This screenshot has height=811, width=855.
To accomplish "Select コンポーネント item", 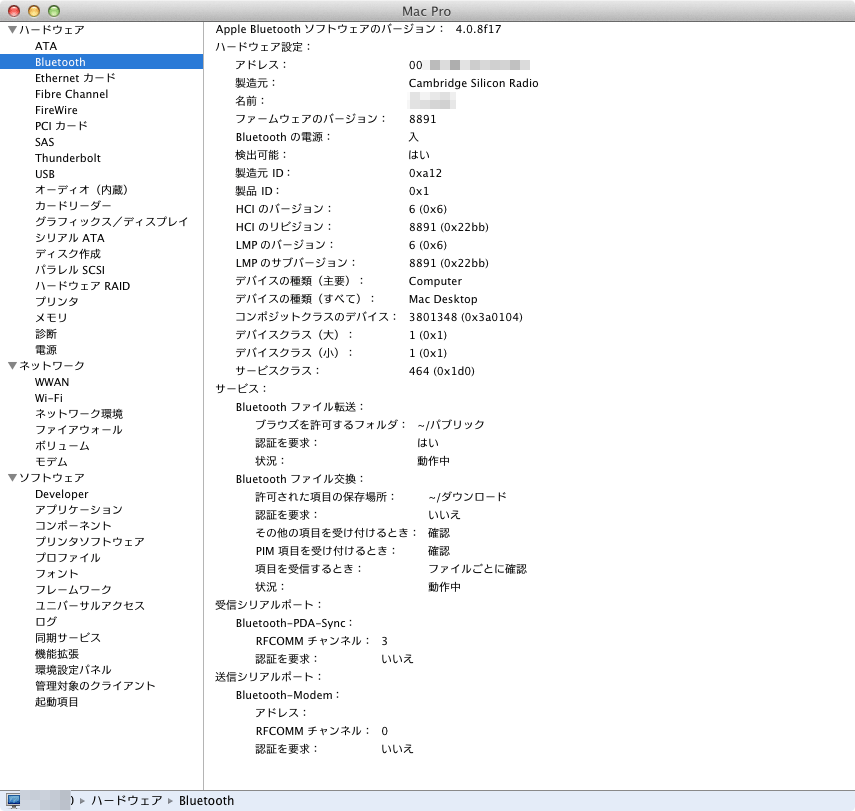I will click(73, 526).
